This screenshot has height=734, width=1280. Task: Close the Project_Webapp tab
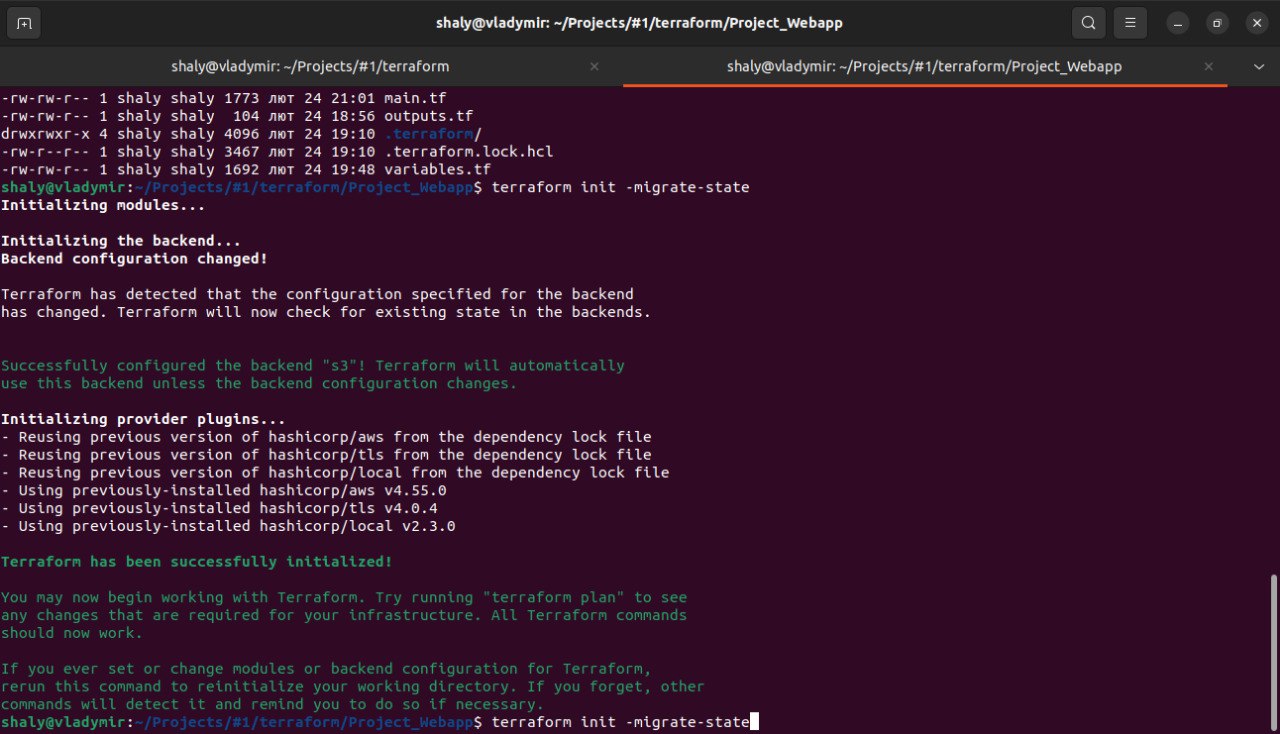1208,66
